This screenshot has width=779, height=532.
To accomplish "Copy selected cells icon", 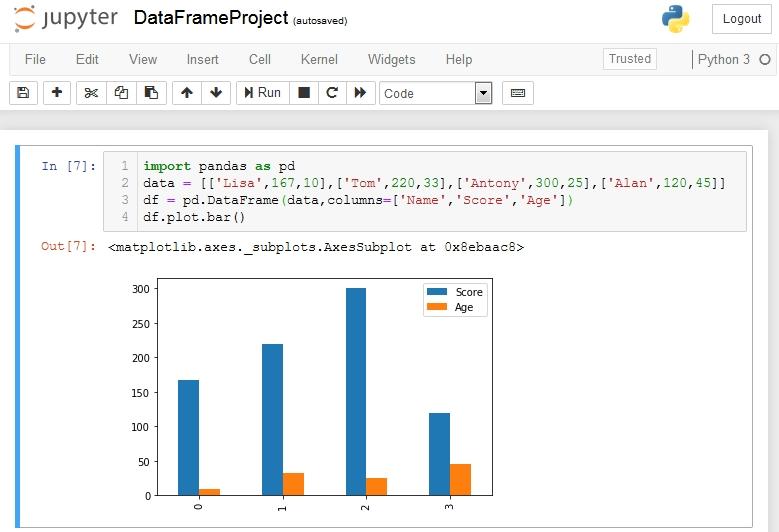I will pos(121,93).
